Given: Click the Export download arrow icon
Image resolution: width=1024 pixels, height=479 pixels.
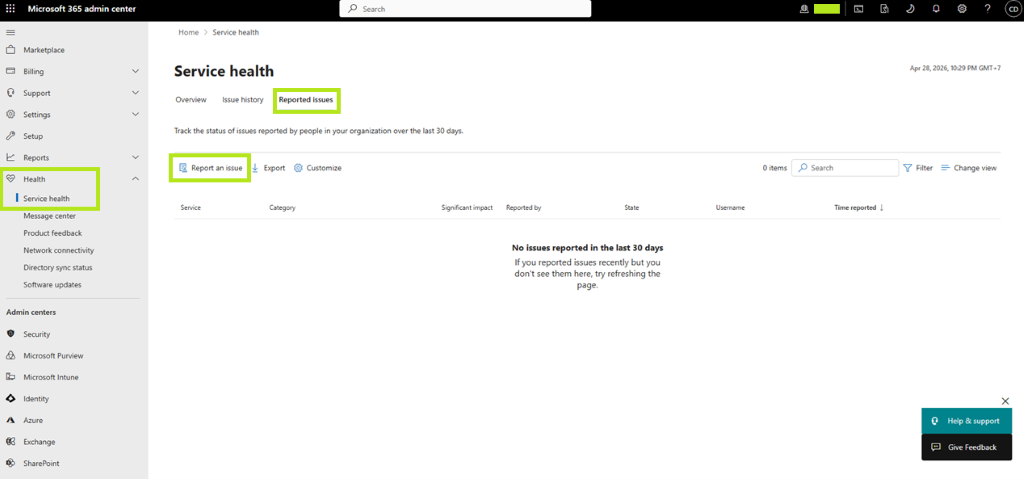Looking at the screenshot, I should click(255, 168).
